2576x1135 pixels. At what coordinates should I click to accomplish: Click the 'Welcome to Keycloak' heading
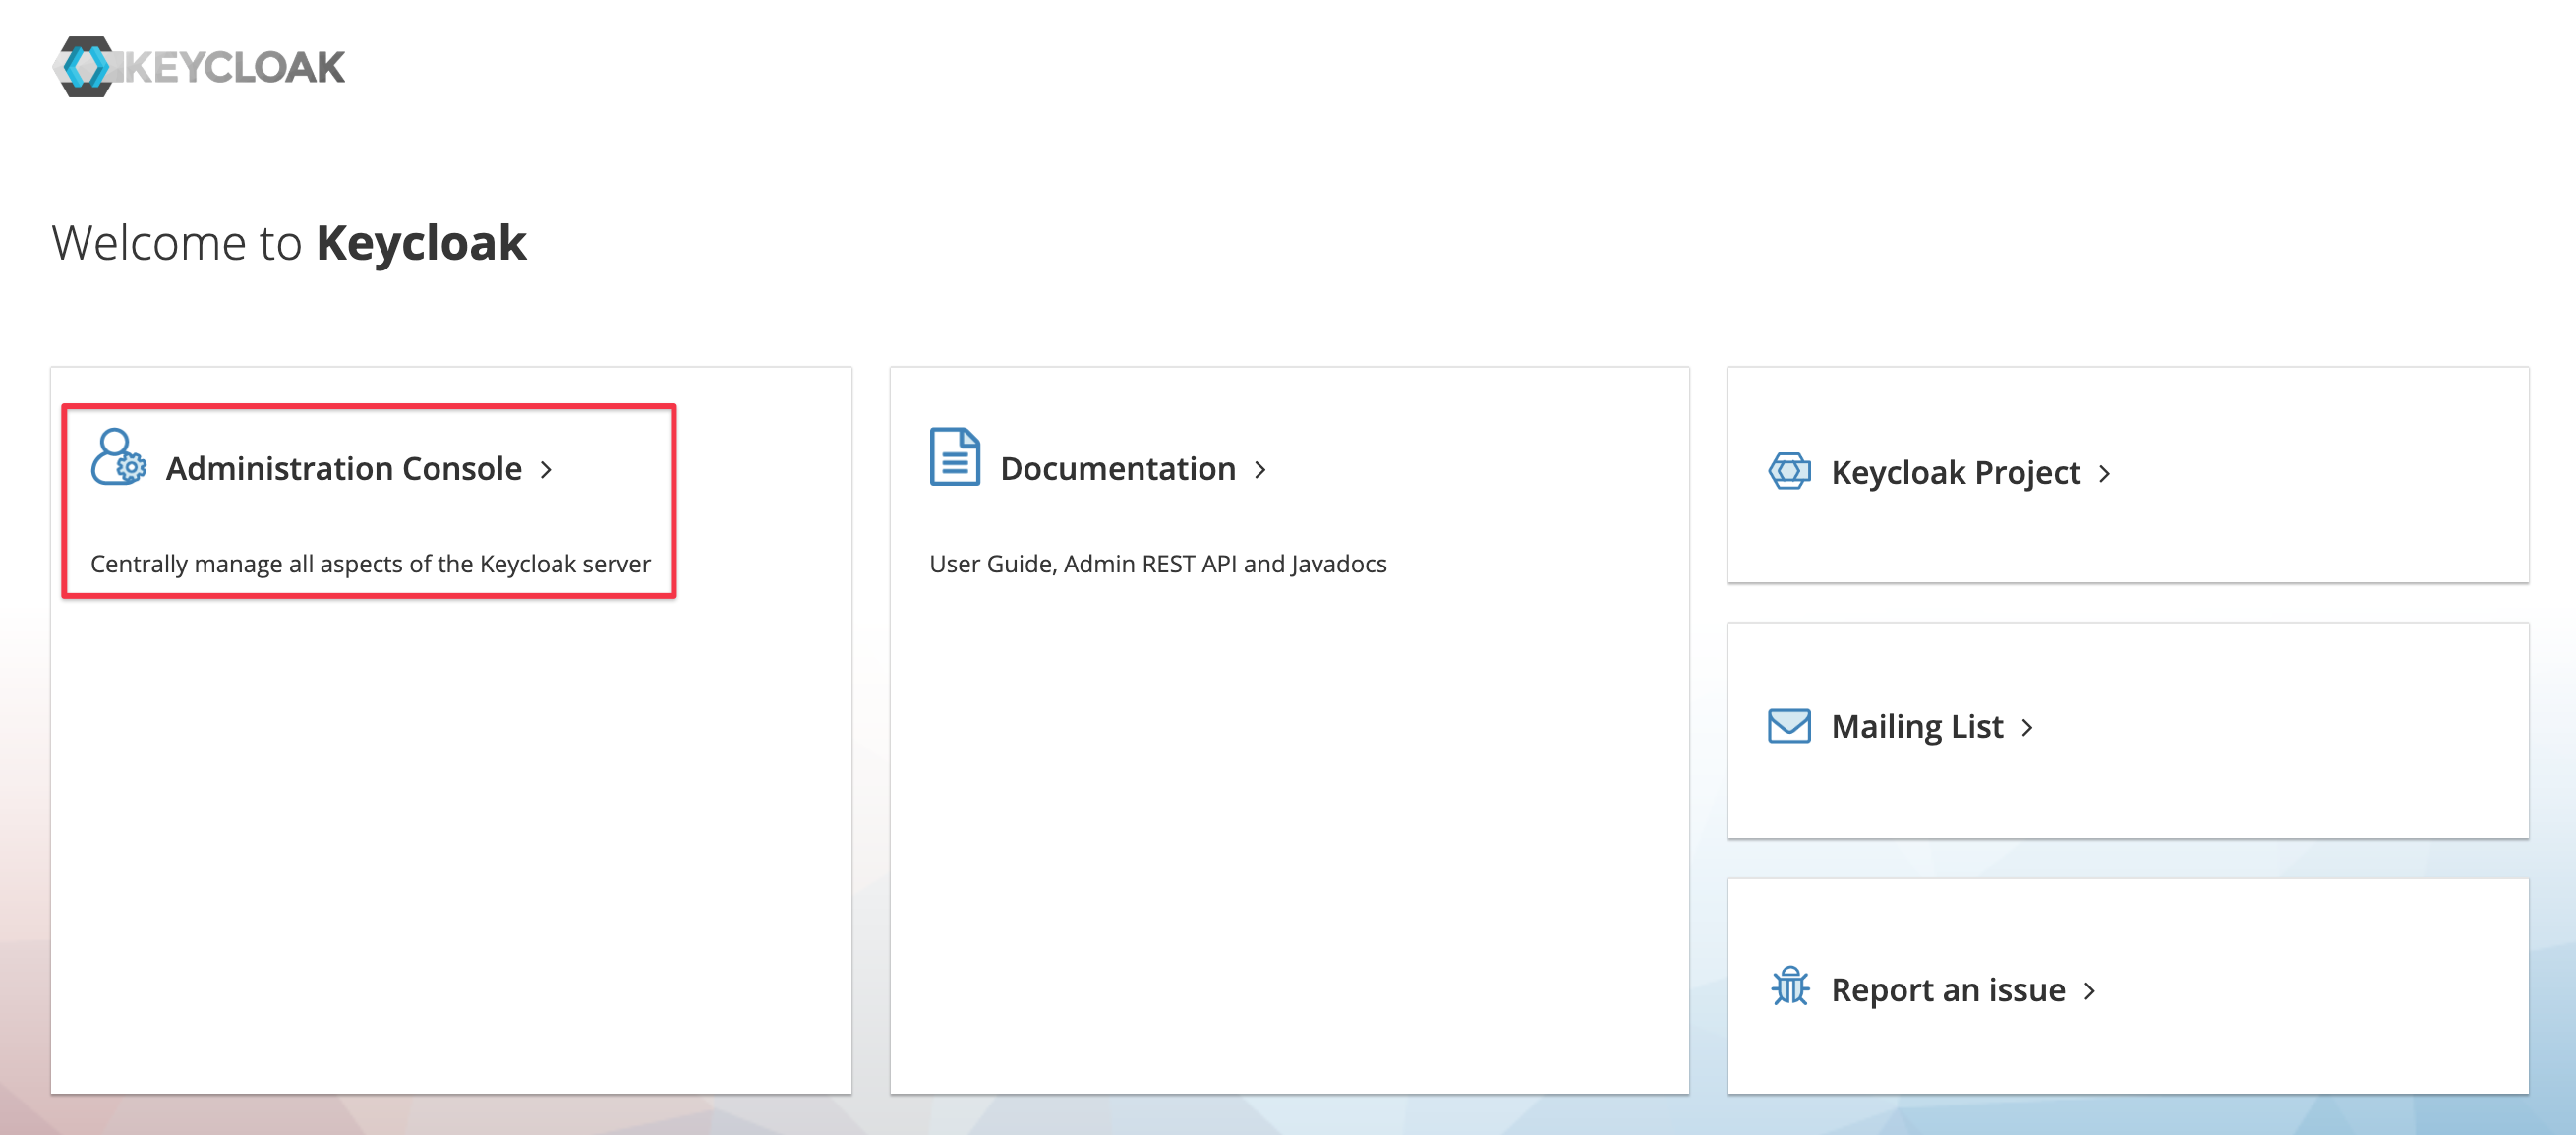(x=289, y=243)
